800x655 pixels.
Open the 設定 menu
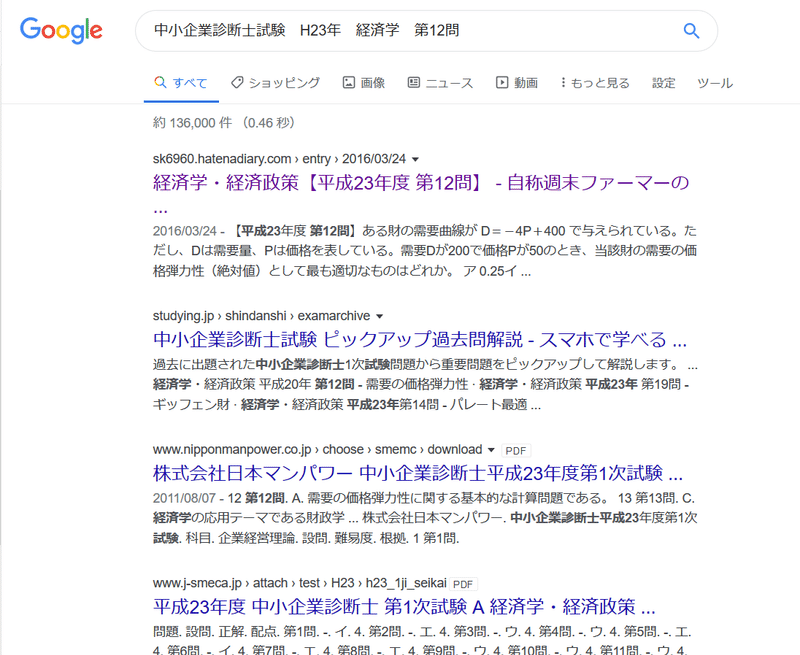pyautogui.click(x=664, y=83)
